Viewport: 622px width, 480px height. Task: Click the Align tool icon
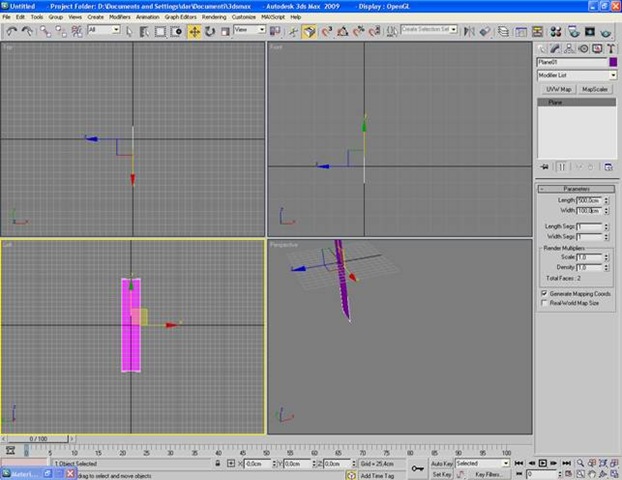pyautogui.click(x=485, y=32)
